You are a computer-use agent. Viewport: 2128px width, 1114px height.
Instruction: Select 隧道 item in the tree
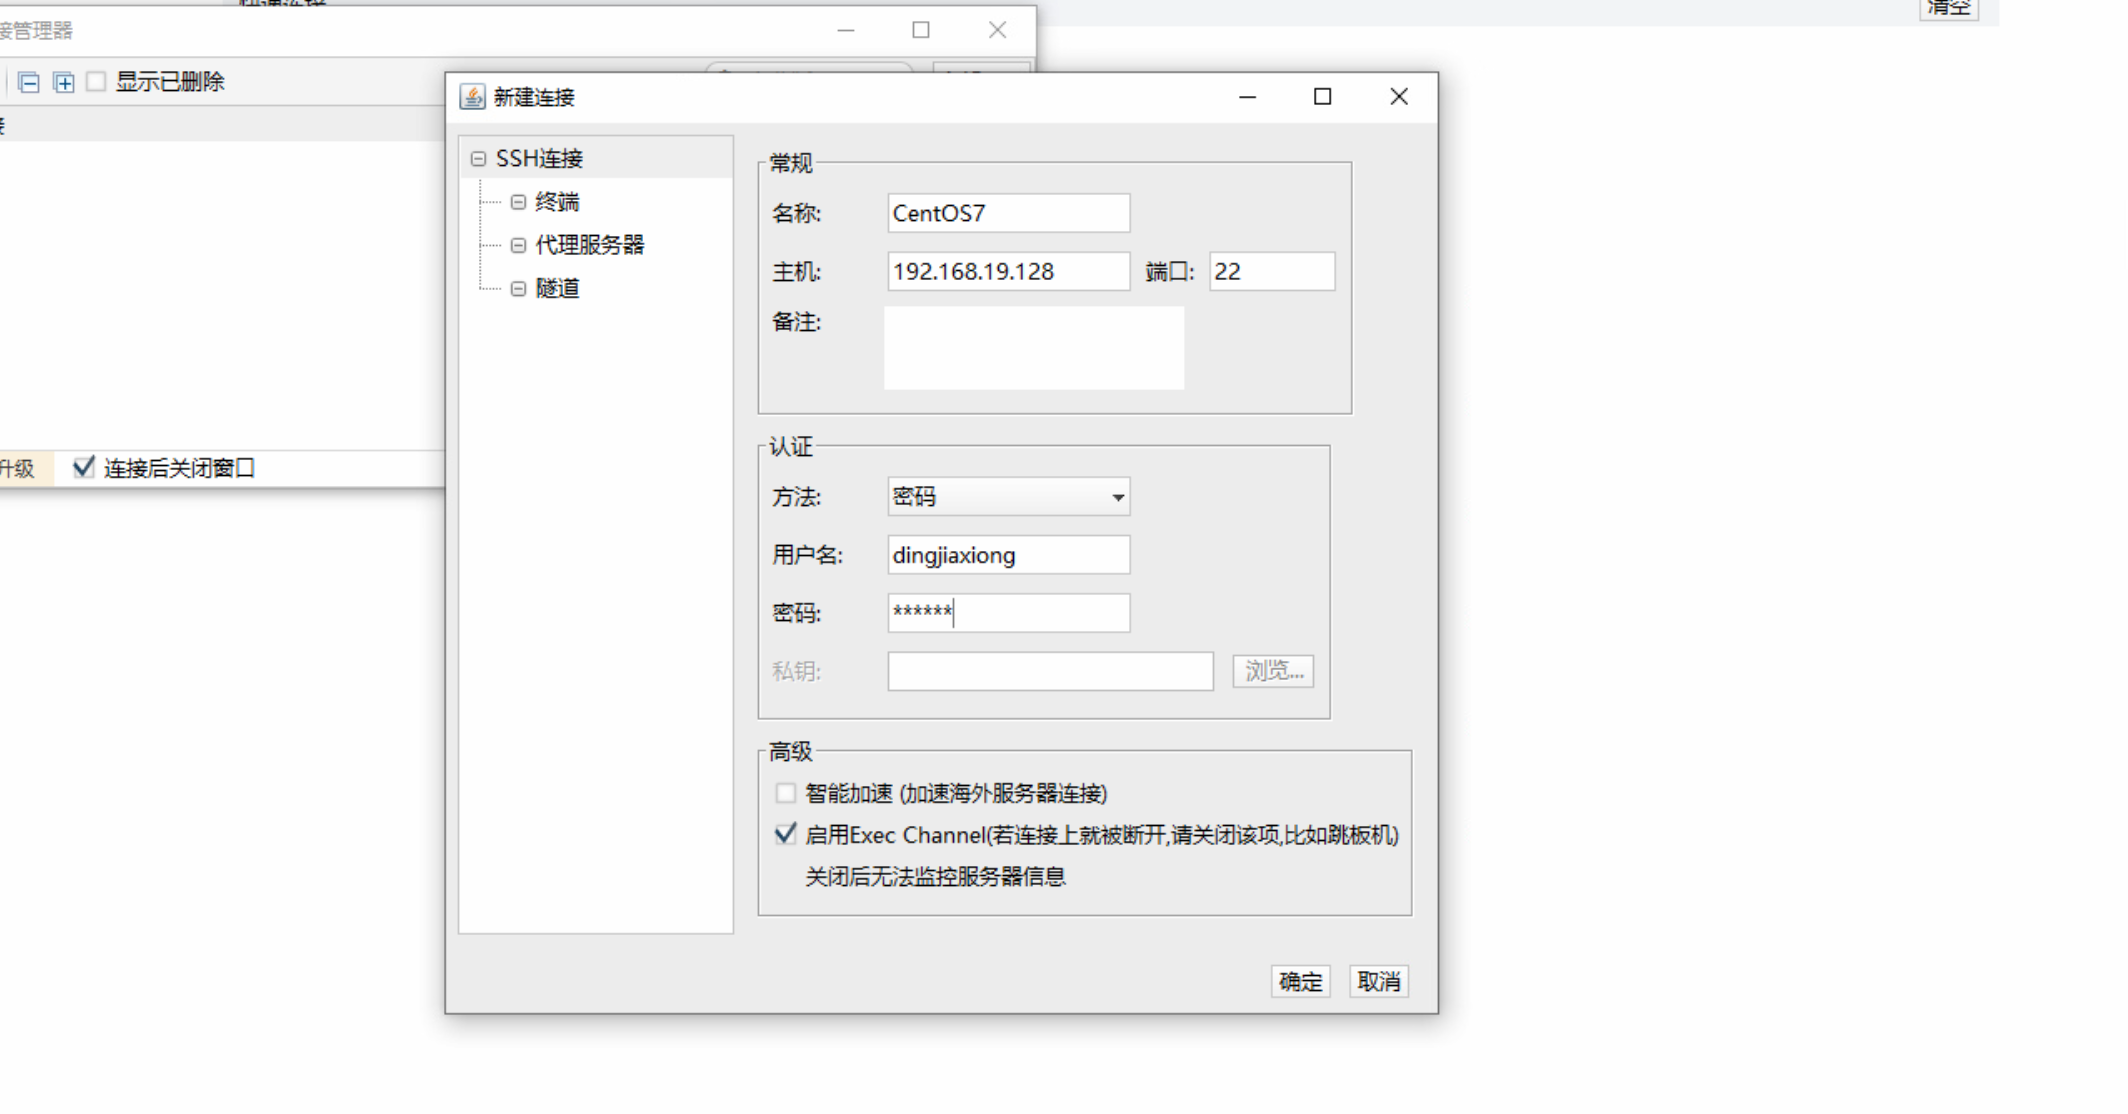point(557,289)
